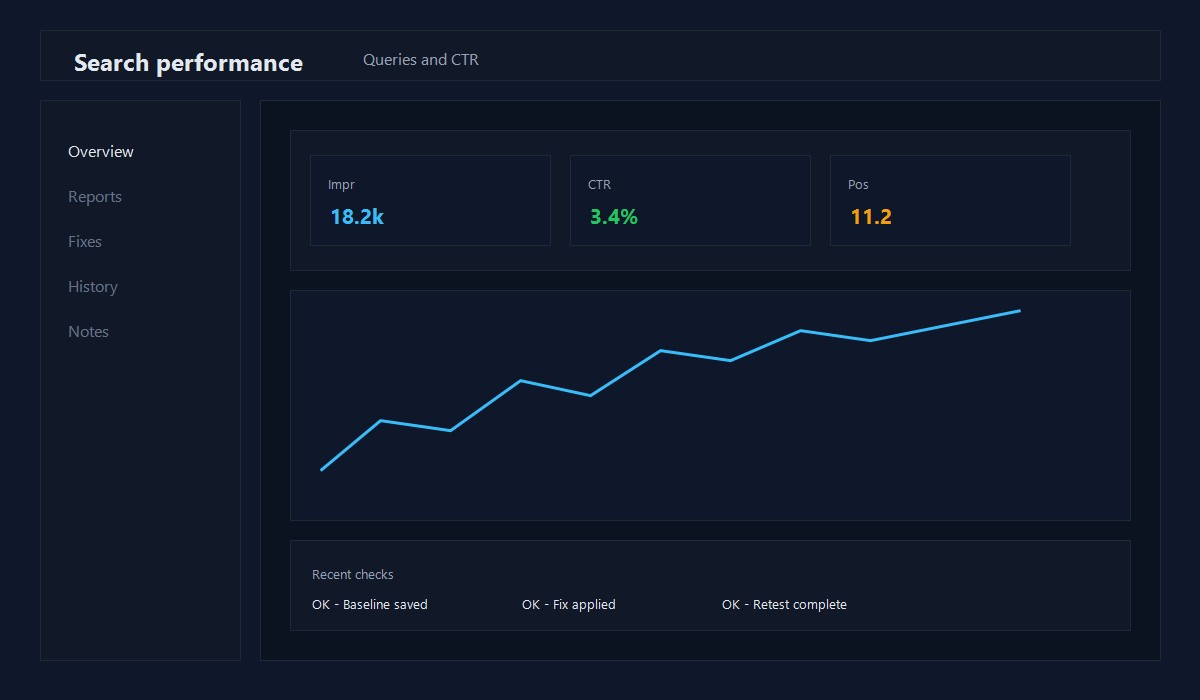Navigate to the Fixes page
This screenshot has width=1200, height=700.
tap(84, 241)
